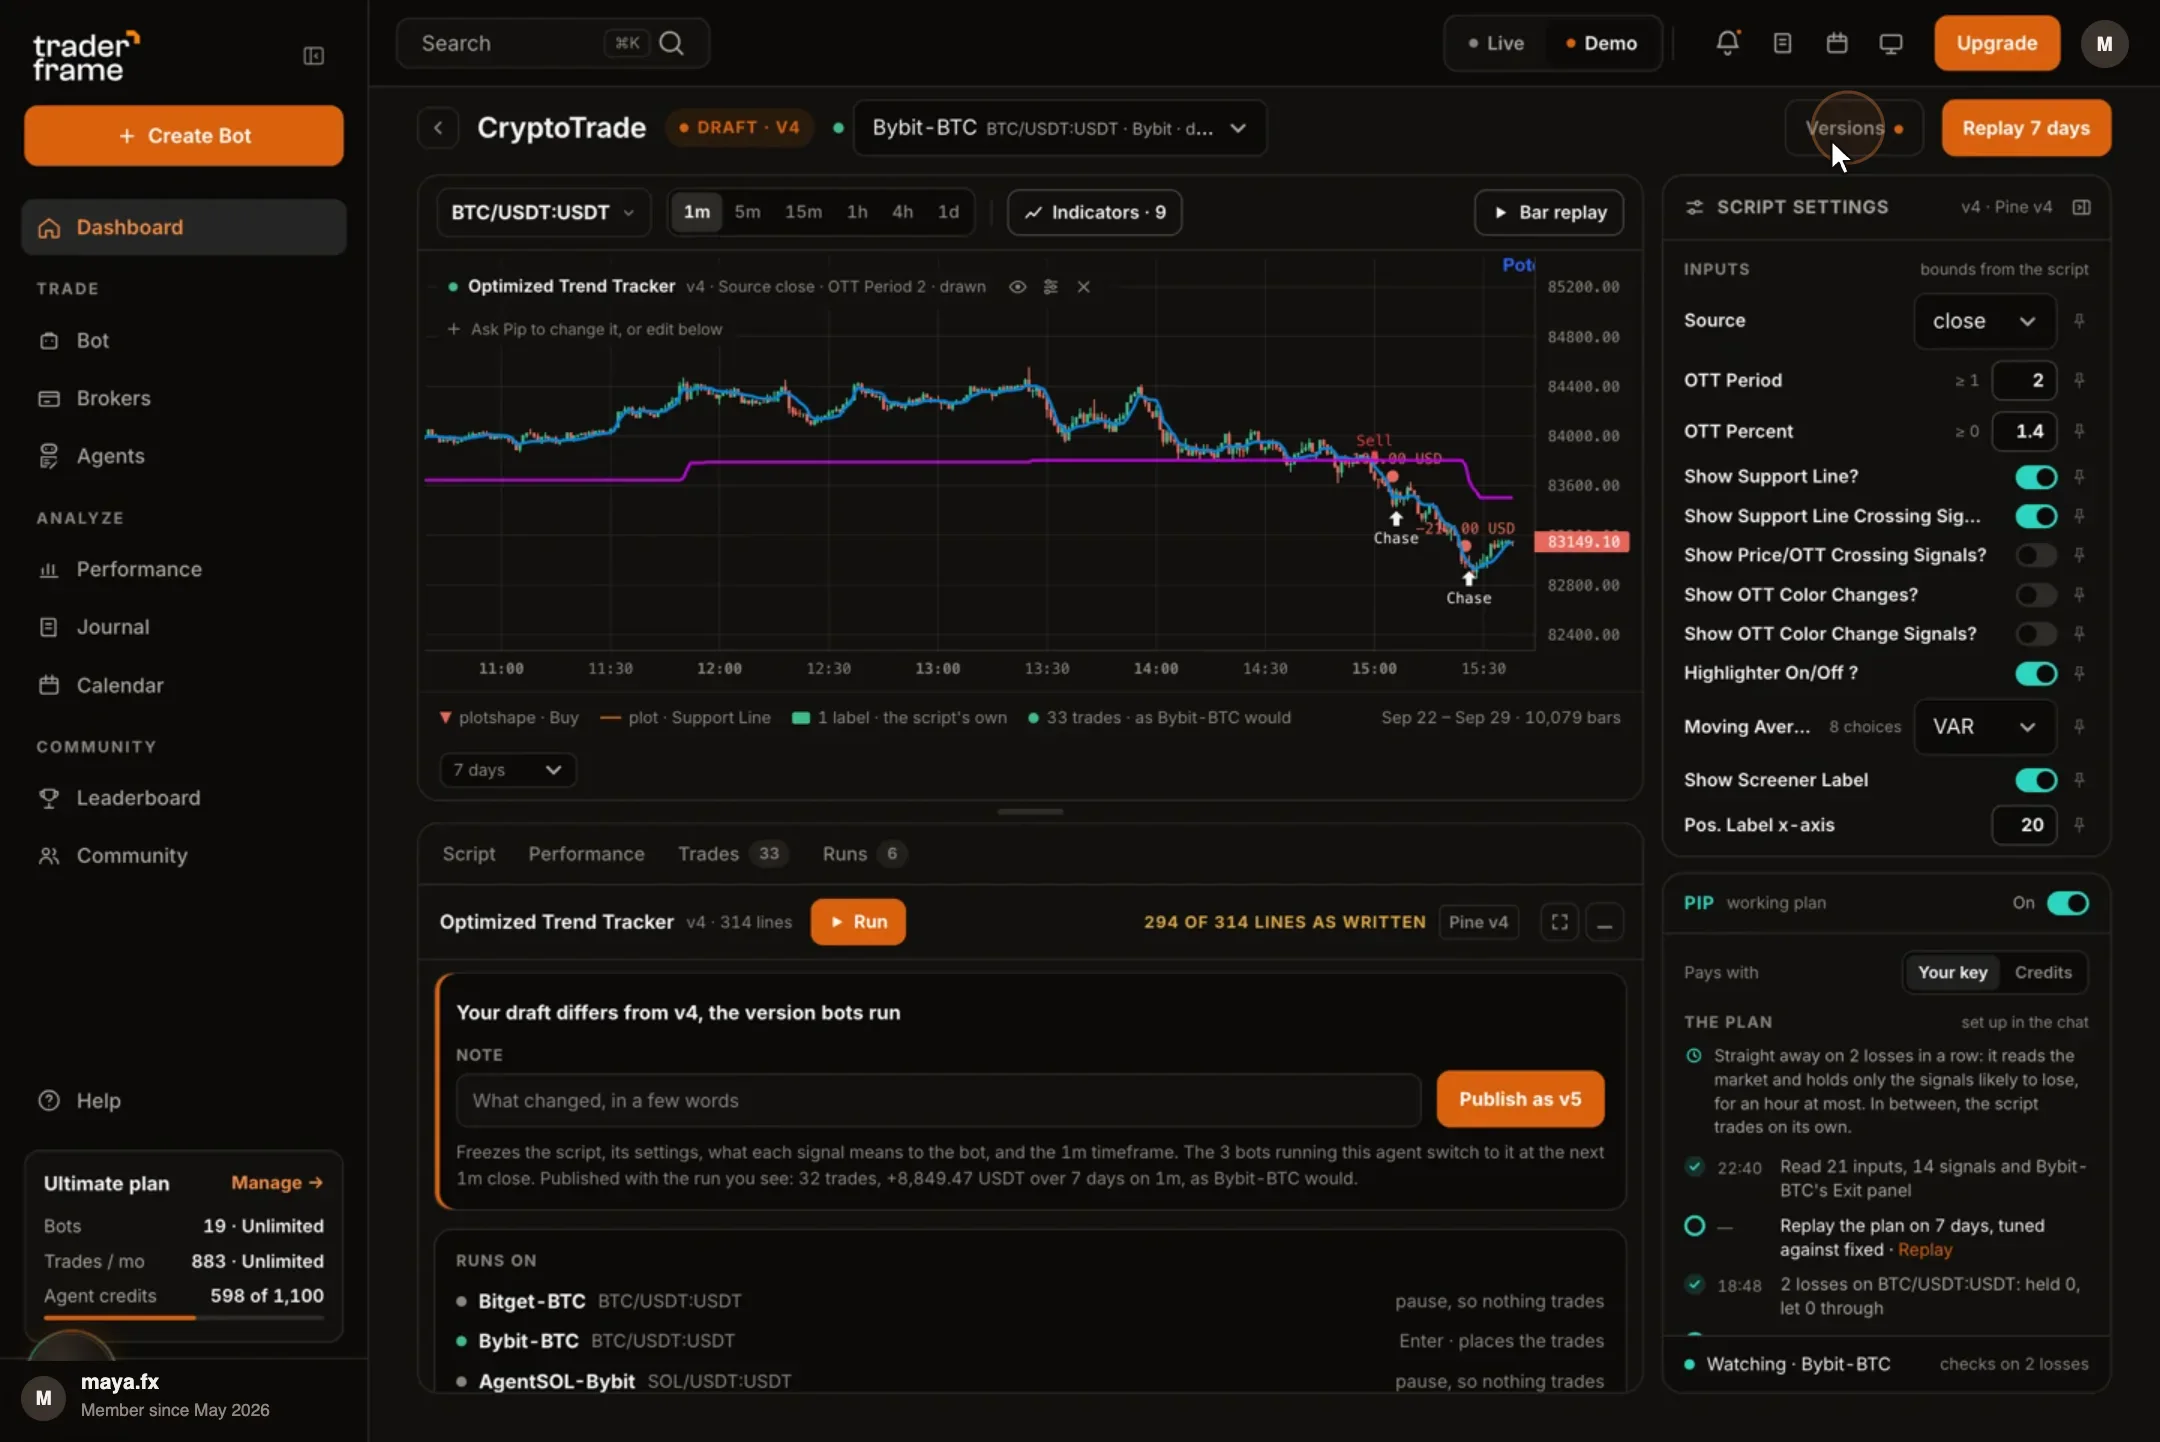Open the notifications bell

[1727, 43]
